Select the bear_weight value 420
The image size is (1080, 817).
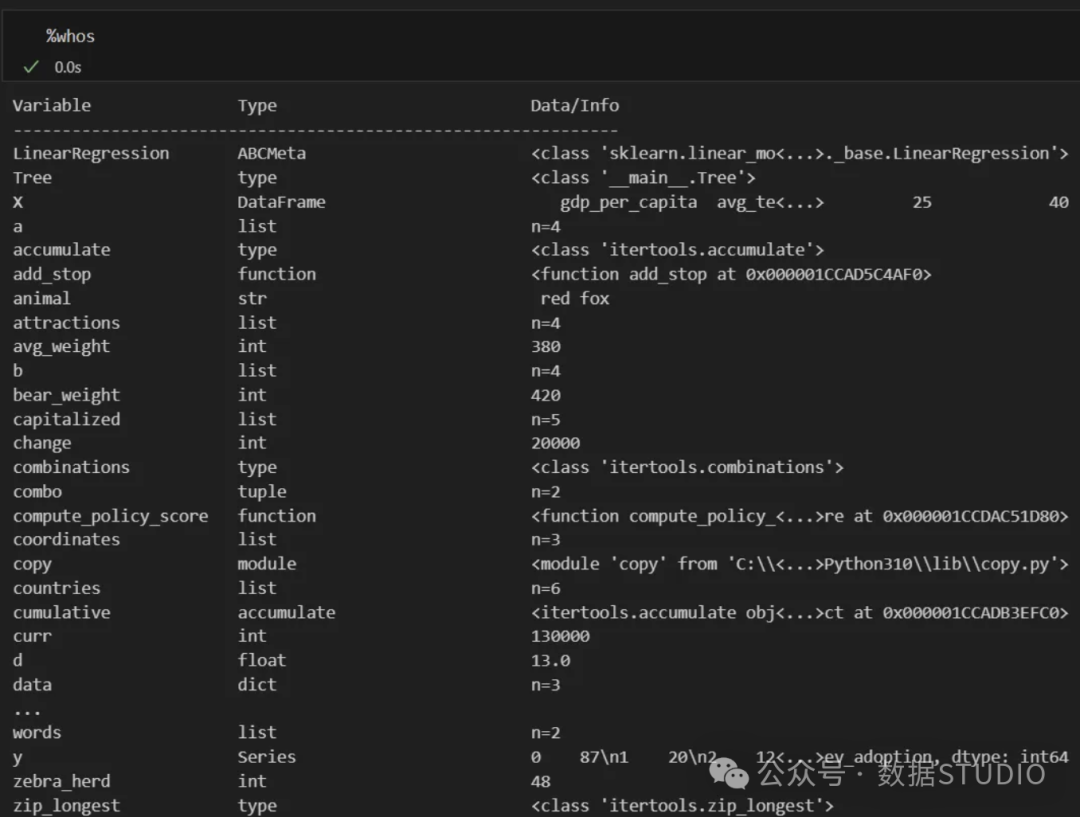546,395
